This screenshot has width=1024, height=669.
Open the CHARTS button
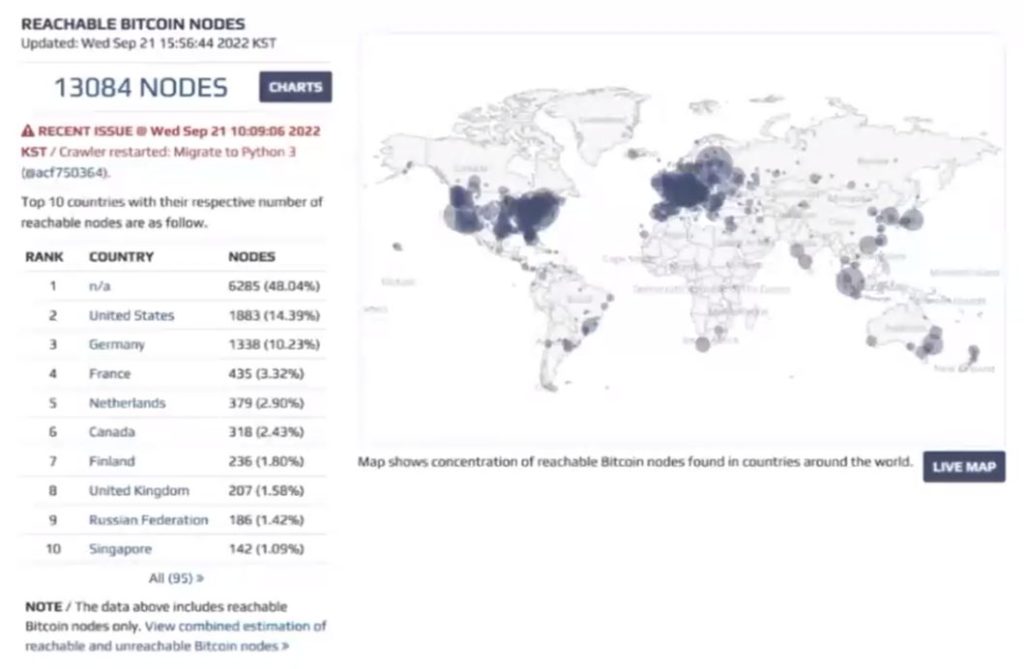(295, 87)
